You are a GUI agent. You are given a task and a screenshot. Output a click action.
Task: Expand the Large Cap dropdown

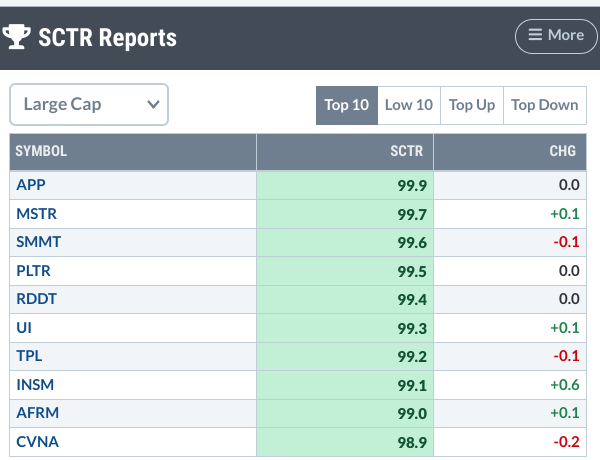tap(89, 104)
